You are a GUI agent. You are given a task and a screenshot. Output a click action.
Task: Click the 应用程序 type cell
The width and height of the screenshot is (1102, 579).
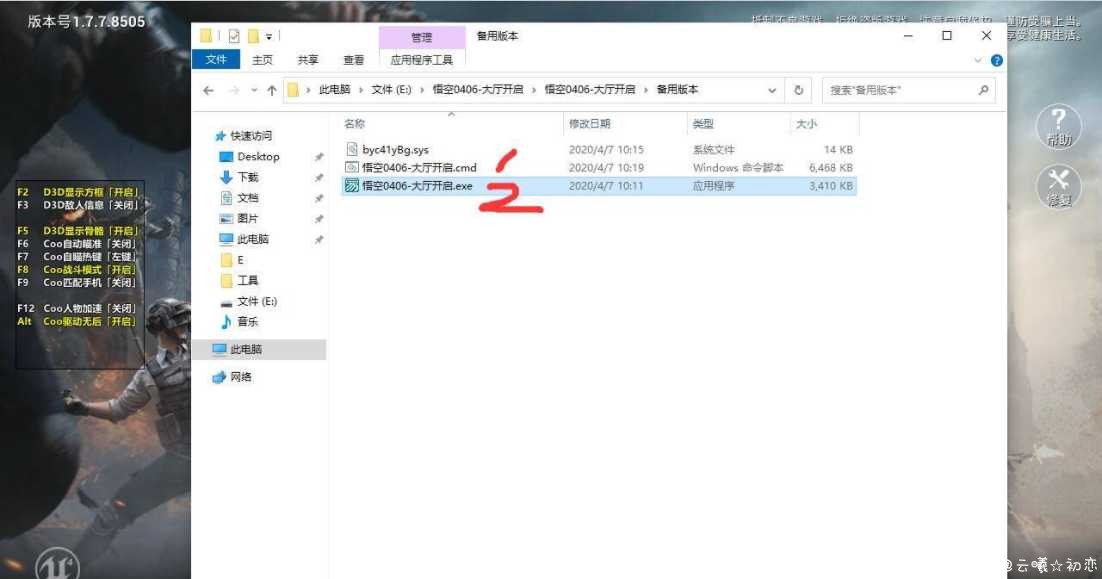(x=713, y=186)
